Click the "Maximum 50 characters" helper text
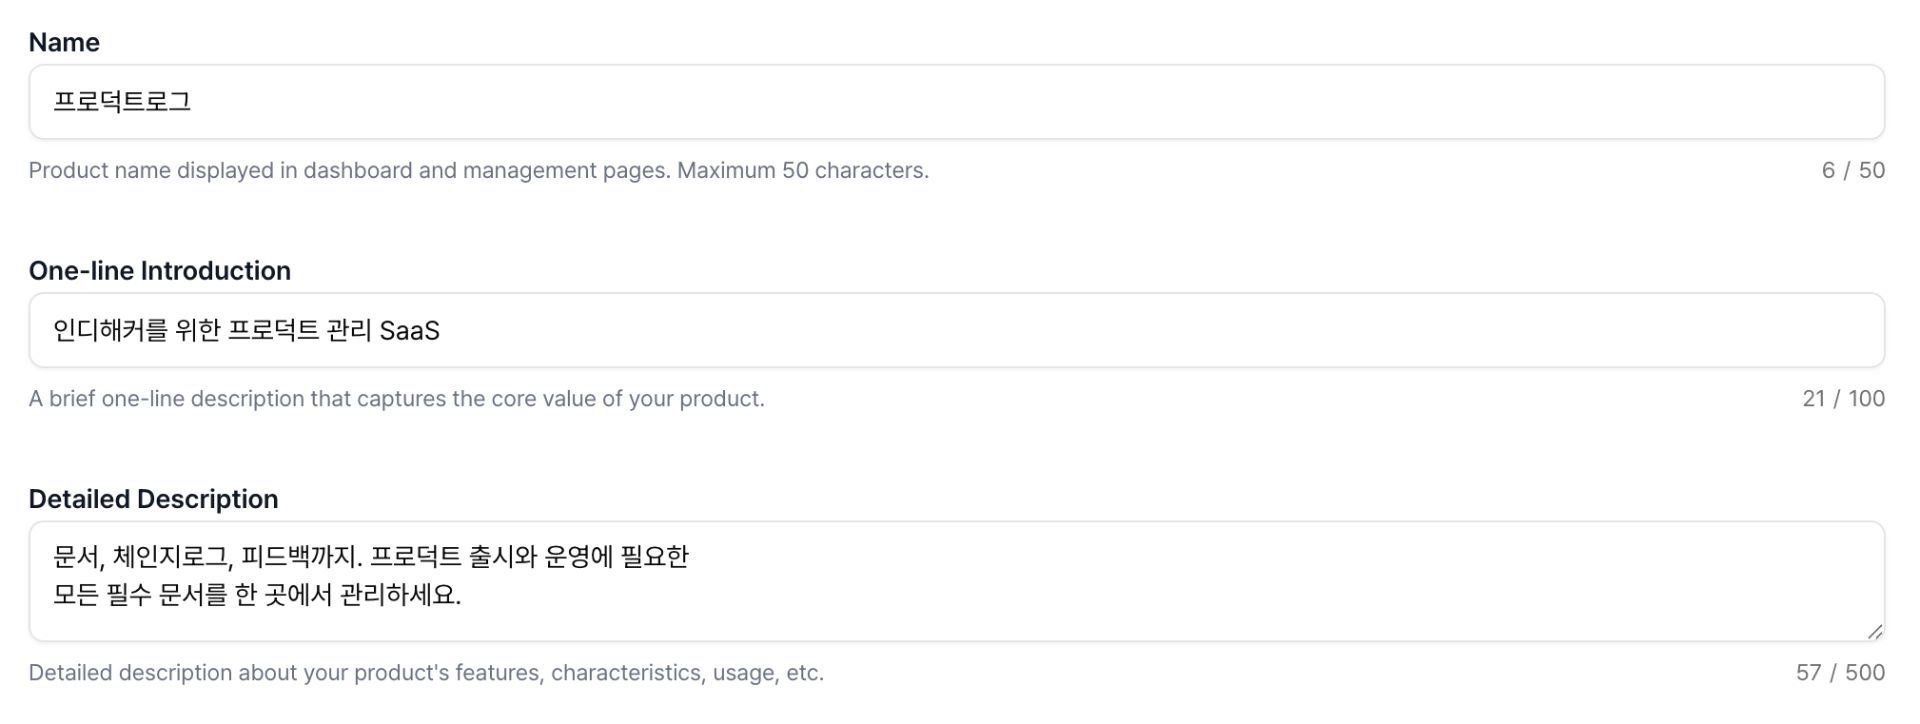 [x=802, y=170]
